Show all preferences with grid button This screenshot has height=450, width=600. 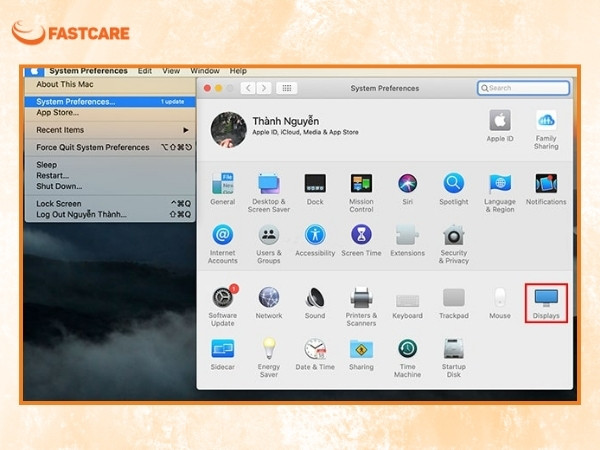[287, 88]
